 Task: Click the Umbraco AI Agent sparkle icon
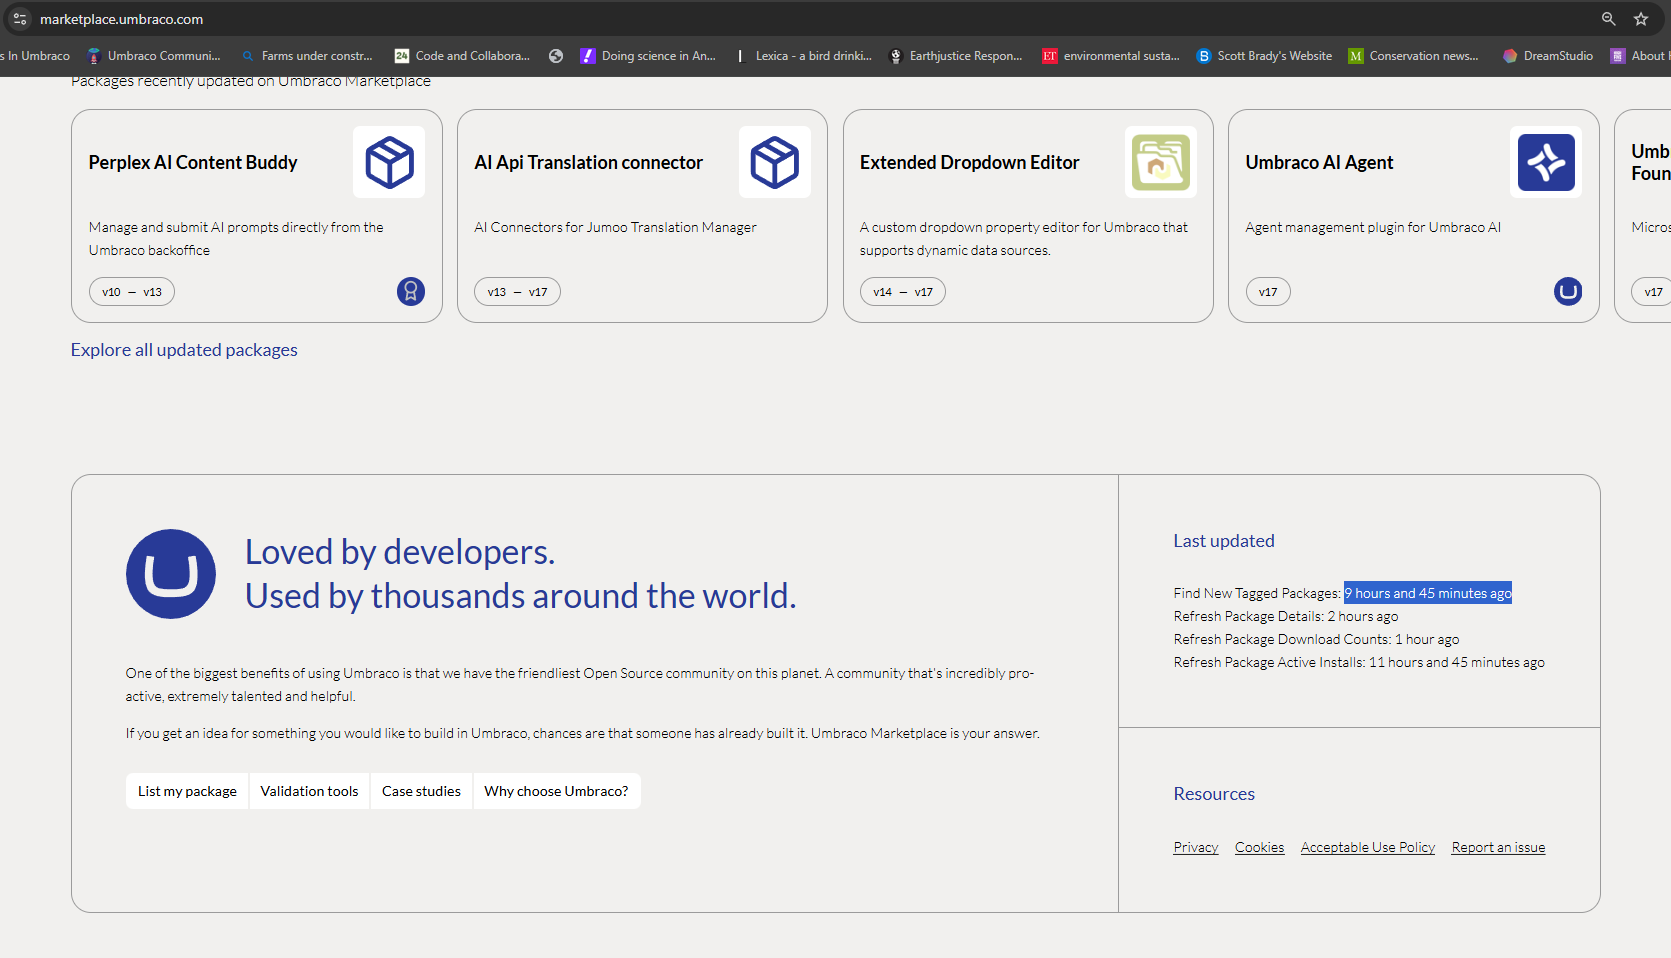pos(1545,162)
